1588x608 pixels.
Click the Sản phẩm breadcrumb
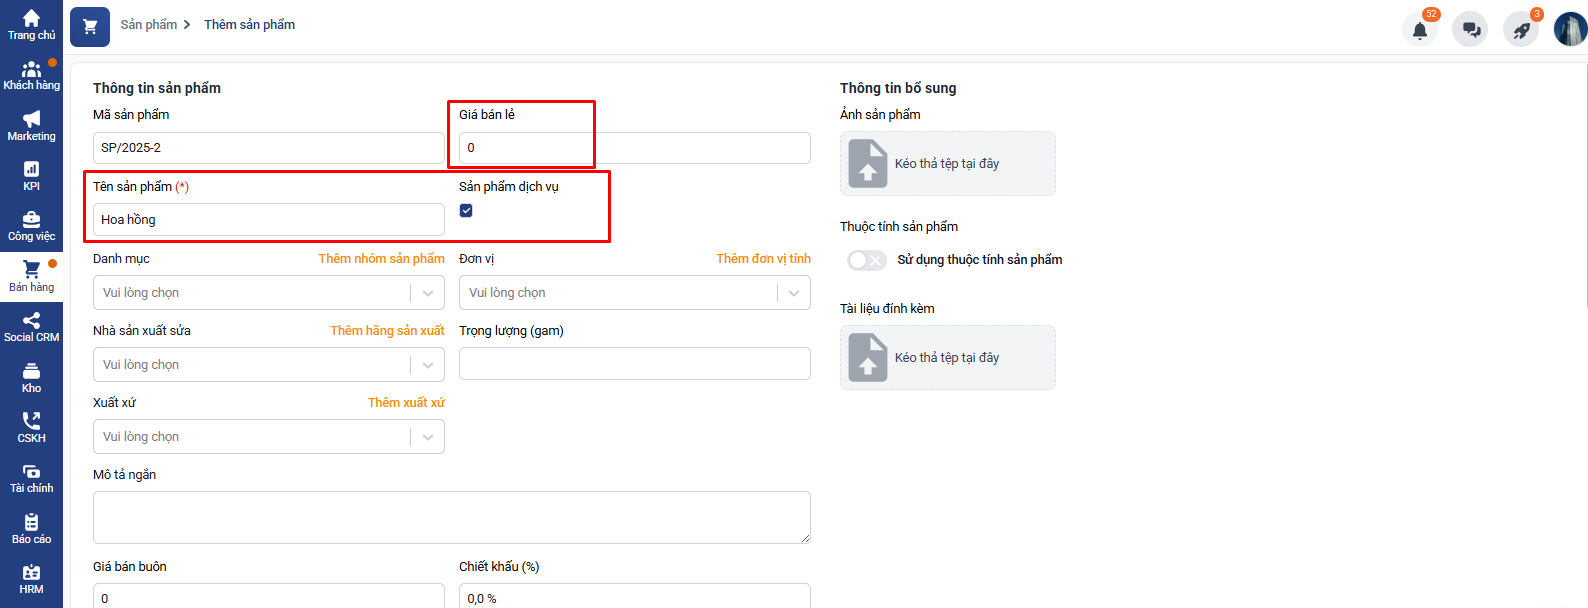[148, 25]
